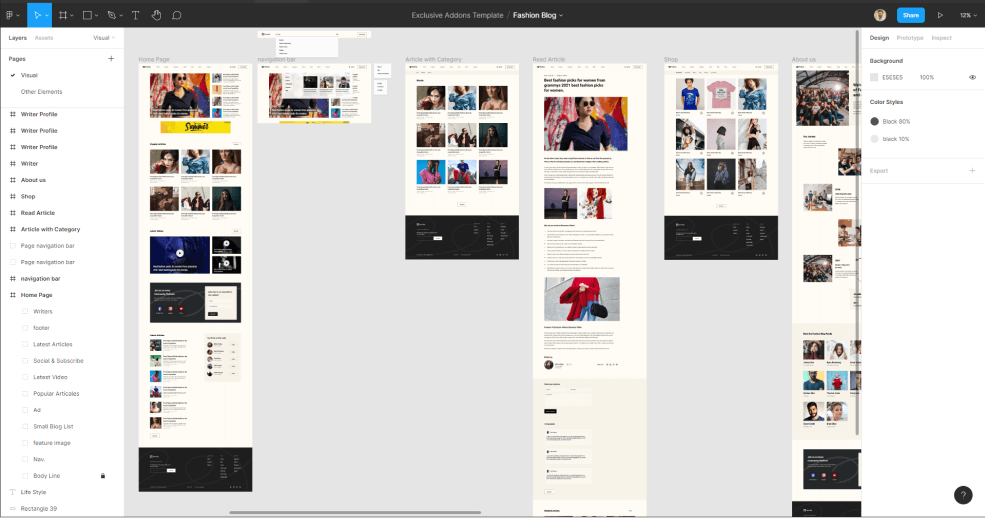Click the Read Article frame label on canvas
The image size is (988, 518).
[x=548, y=60]
